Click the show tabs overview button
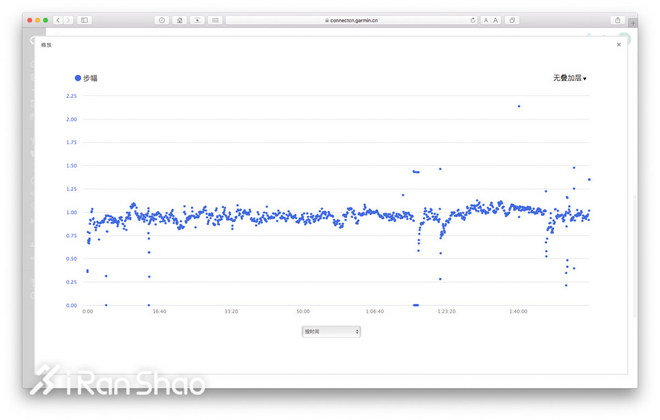The image size is (660, 420). pyautogui.click(x=513, y=20)
